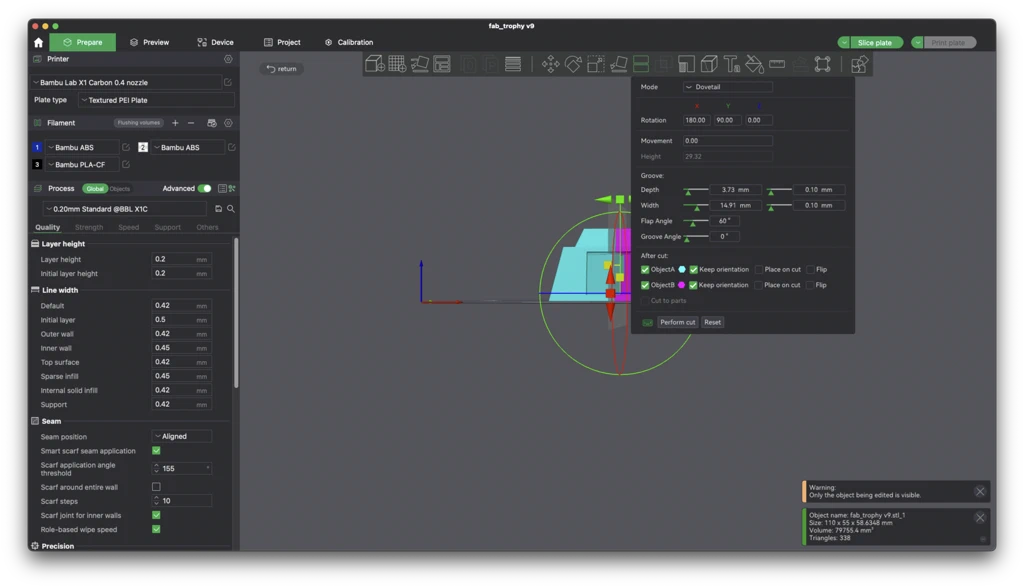Viewport: 1024px width, 588px height.
Task: Select the Move tool with four arrows
Action: pyautogui.click(x=551, y=64)
